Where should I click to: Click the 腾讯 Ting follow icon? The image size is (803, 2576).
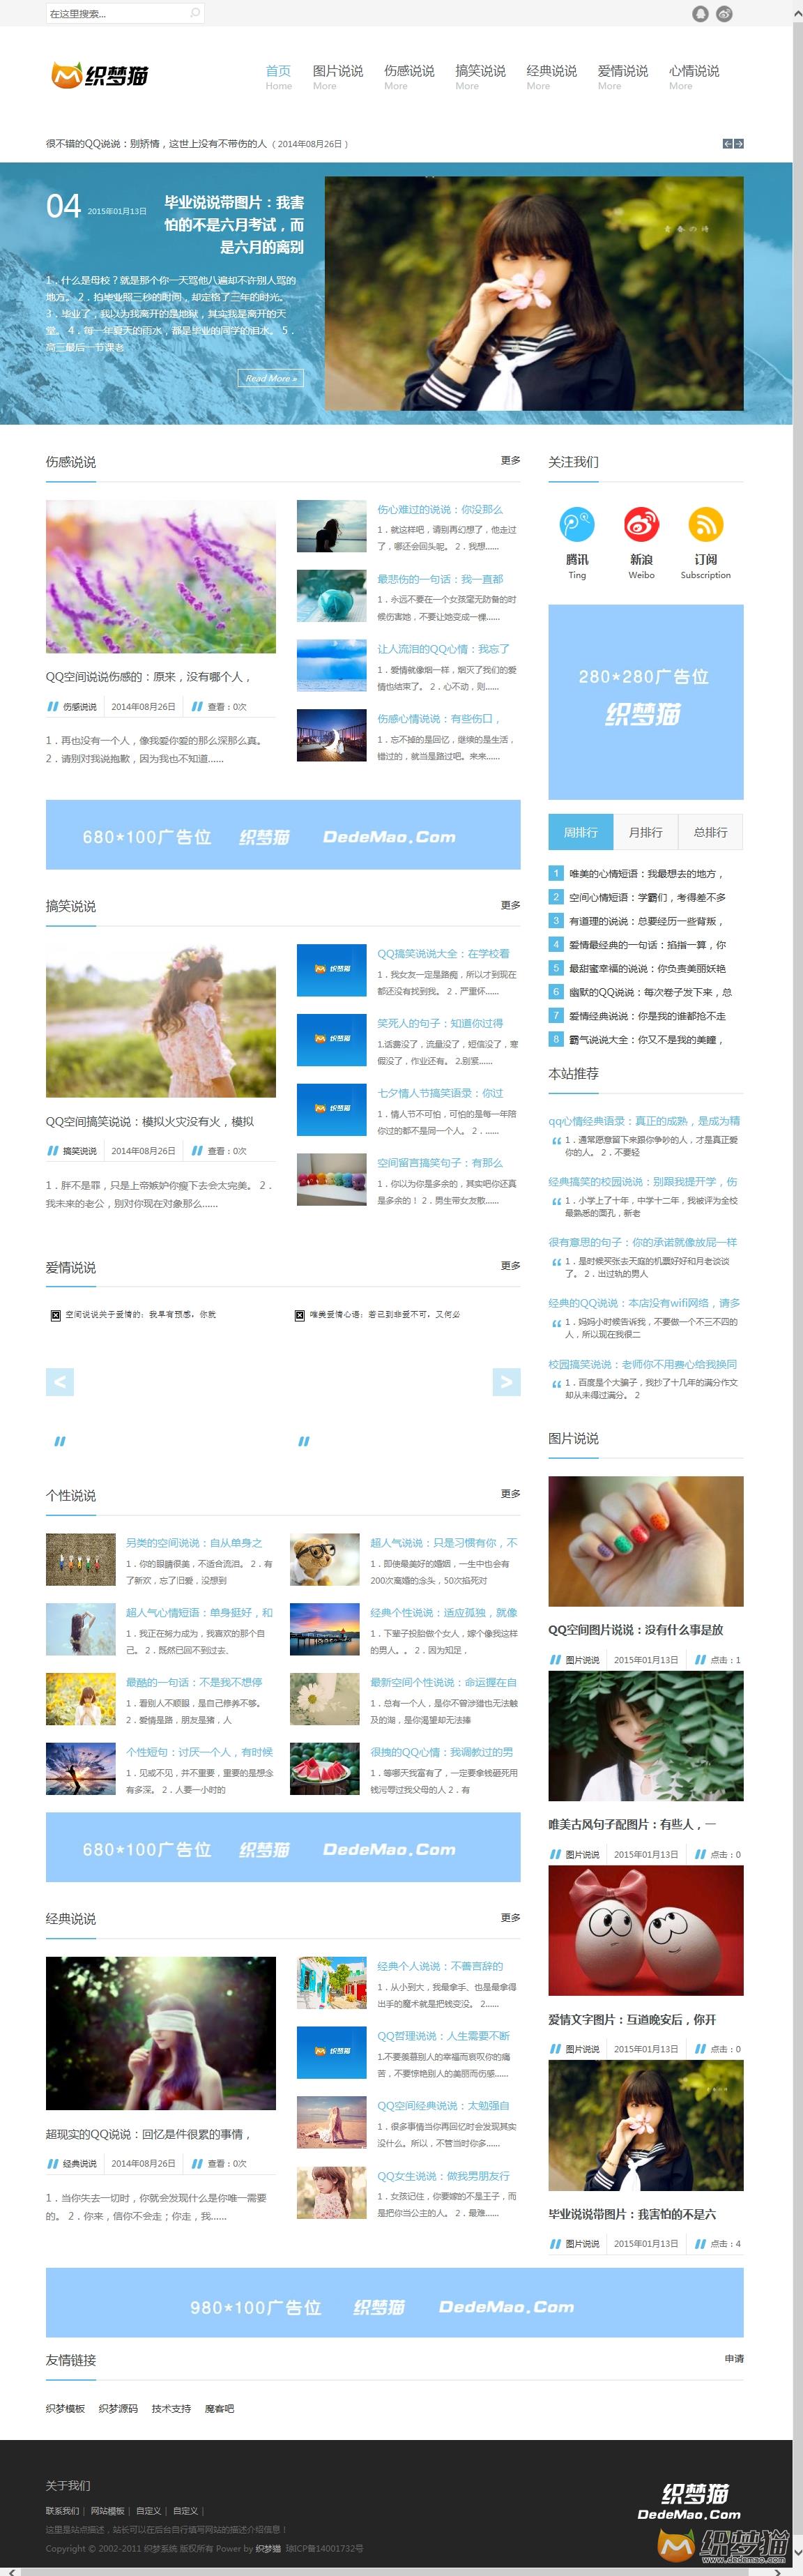tap(577, 524)
